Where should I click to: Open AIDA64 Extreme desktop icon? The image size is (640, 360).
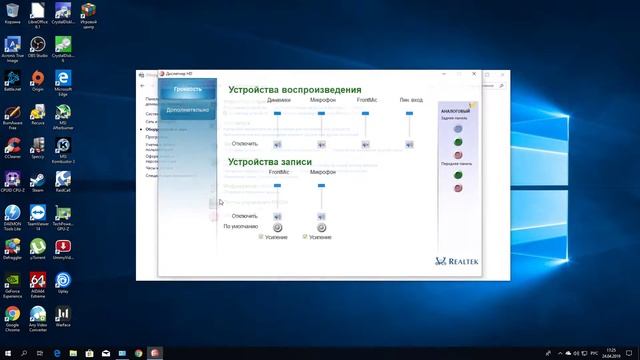tap(38, 285)
